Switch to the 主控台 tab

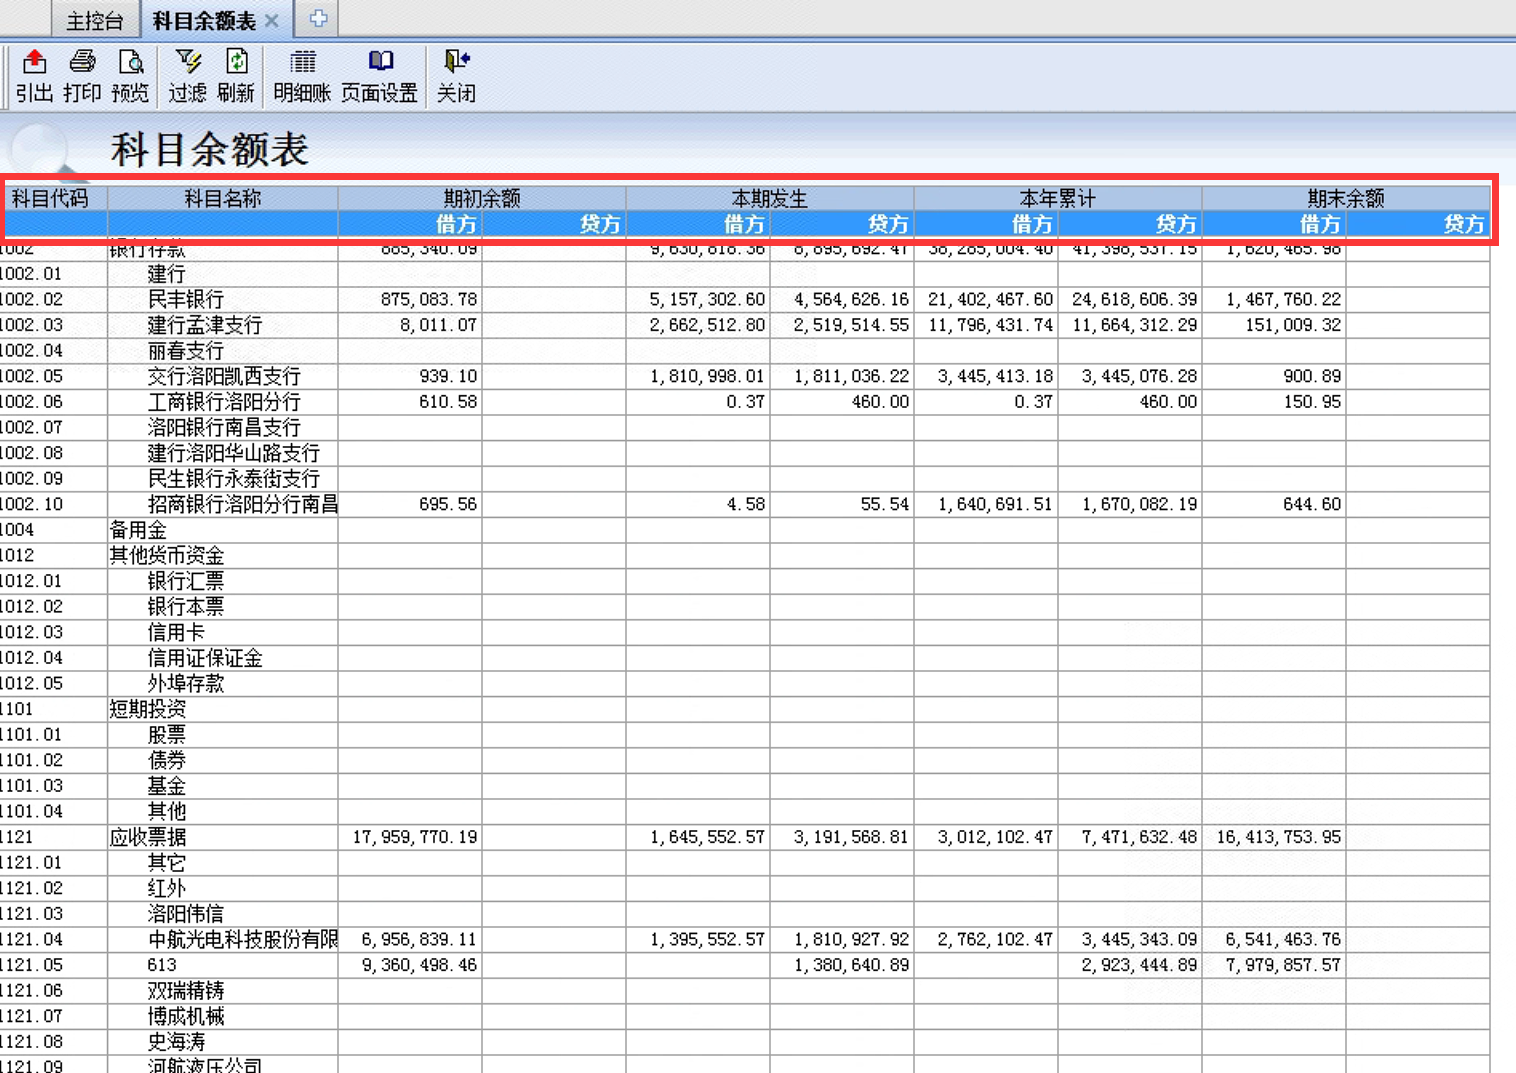[94, 21]
